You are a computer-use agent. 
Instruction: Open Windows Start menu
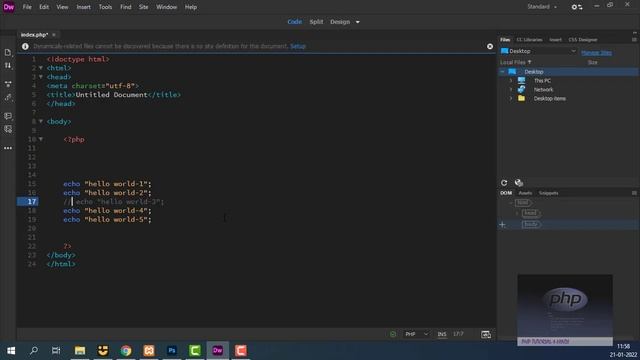[x=11, y=351]
